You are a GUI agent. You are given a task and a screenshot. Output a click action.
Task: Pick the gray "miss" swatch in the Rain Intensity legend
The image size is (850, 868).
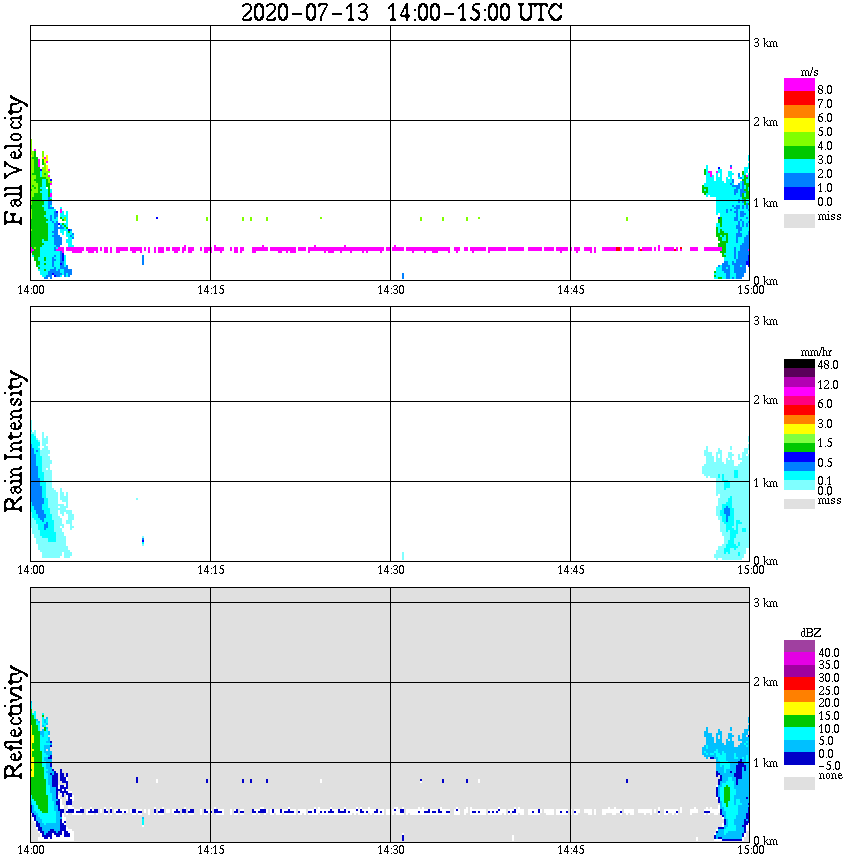point(799,503)
